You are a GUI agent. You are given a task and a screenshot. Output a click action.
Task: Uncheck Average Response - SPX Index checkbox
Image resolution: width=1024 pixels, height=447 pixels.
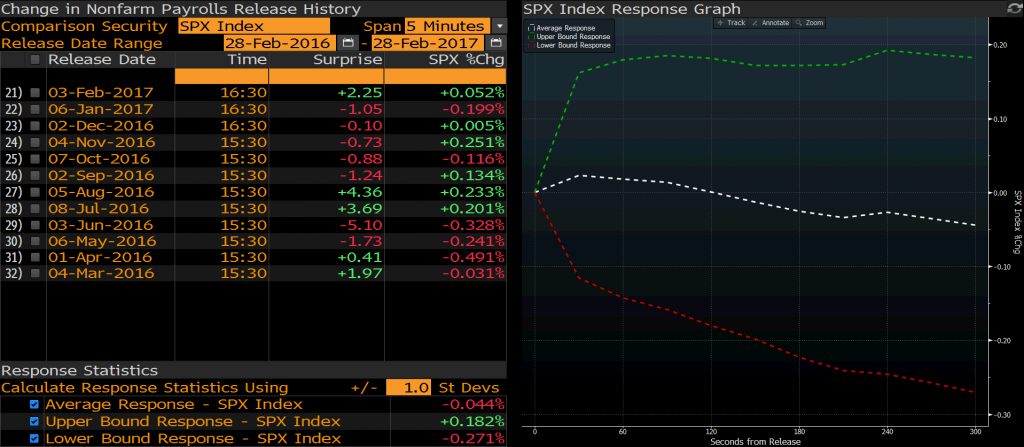coord(35,405)
